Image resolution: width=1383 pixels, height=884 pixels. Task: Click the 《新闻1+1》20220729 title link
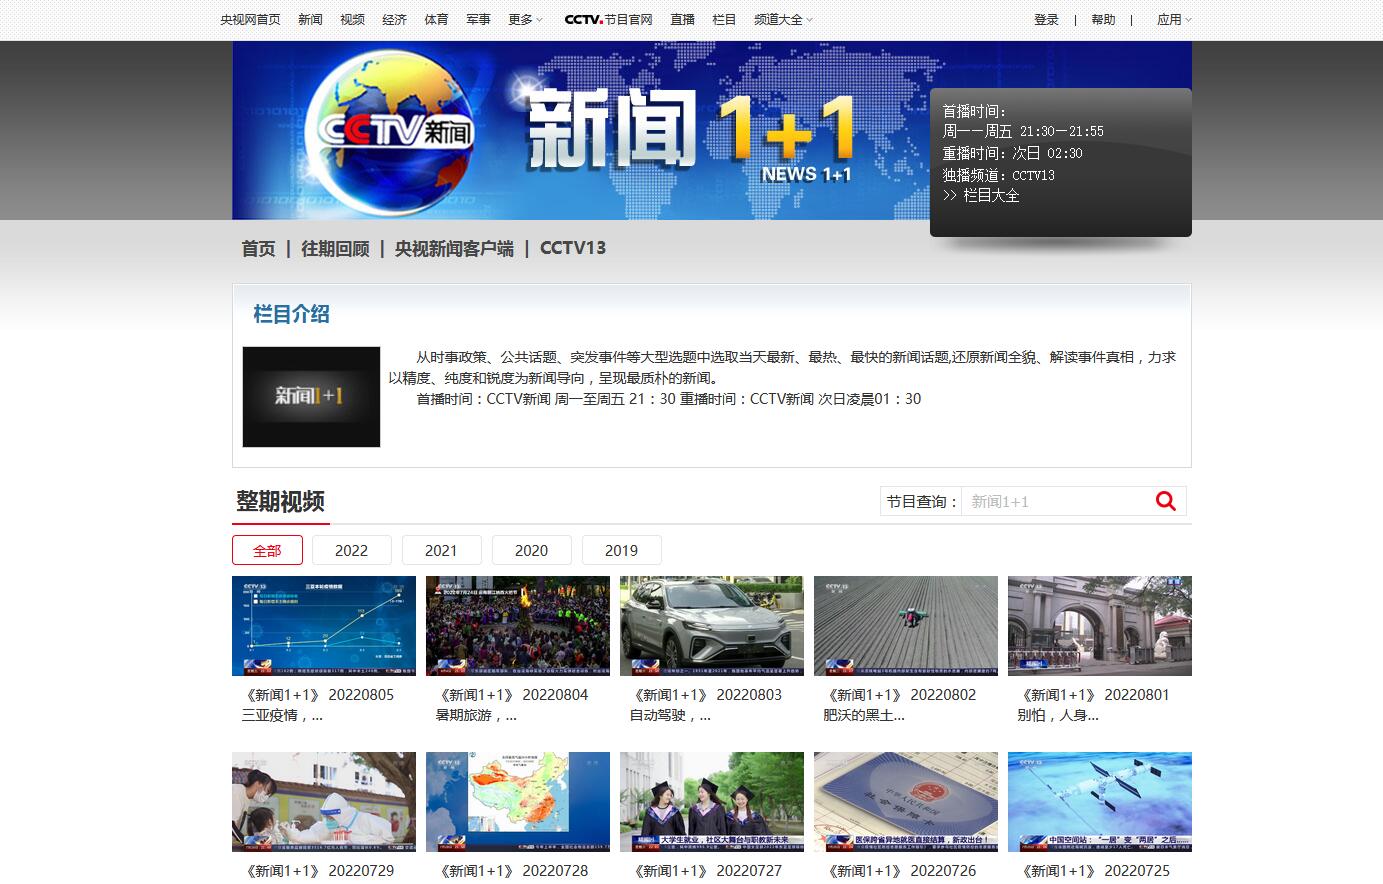(x=318, y=871)
